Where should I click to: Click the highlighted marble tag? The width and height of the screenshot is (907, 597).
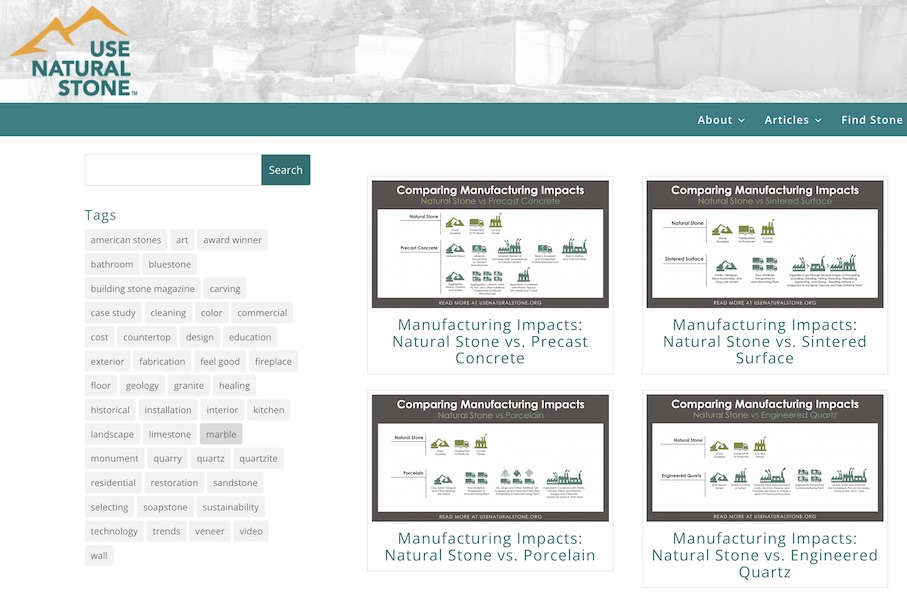[x=221, y=434]
